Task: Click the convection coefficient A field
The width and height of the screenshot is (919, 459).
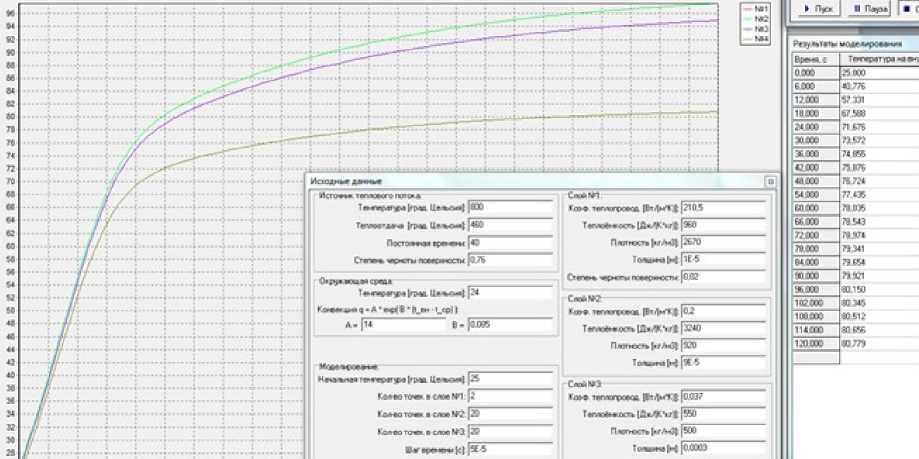Action: pyautogui.click(x=404, y=324)
